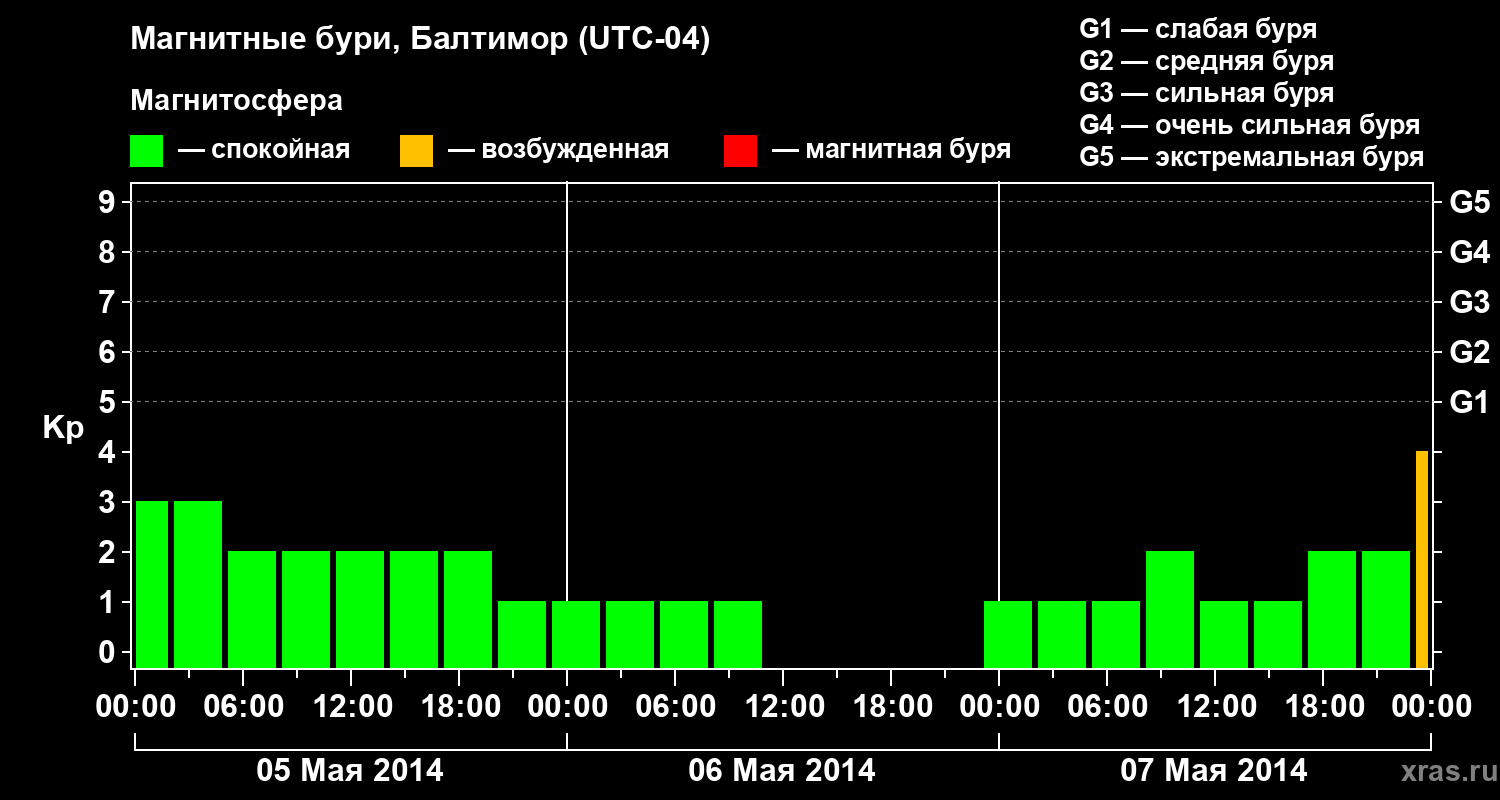Screen dimensions: 1500x800
Task: Click the right-axis 'G3' label
Action: tap(1469, 302)
